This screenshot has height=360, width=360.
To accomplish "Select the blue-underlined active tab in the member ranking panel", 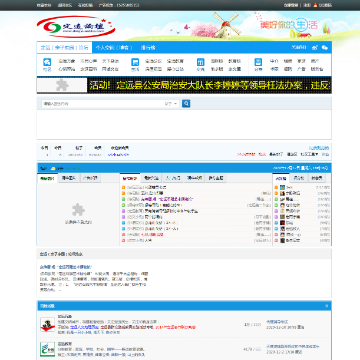I will tap(281, 178).
